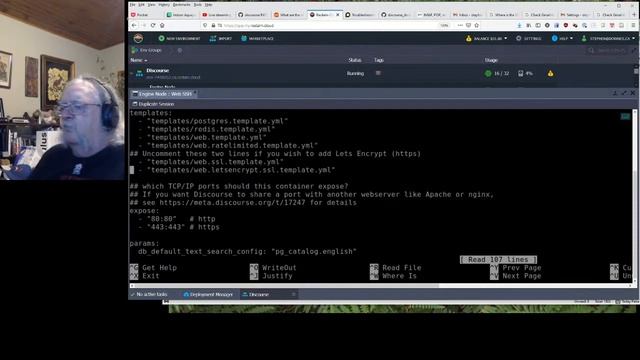Click Duplicate Session
Screen dimensions: 640x360
(153, 104)
